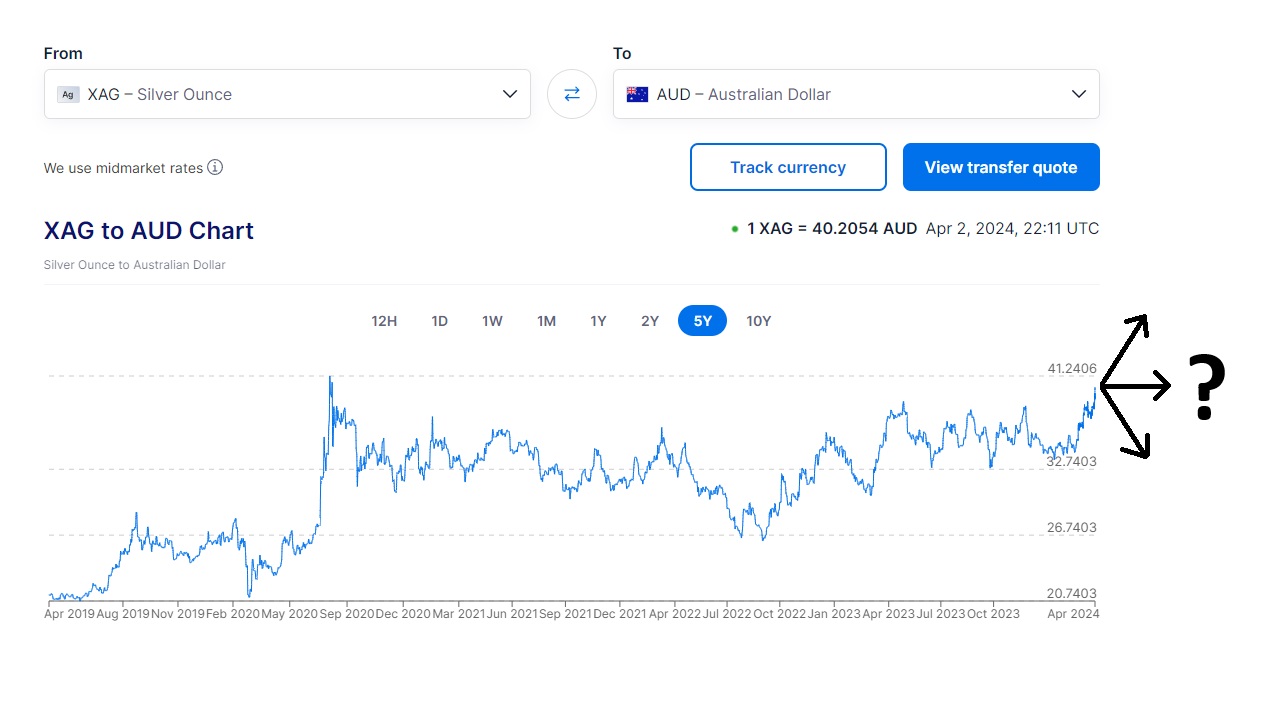This screenshot has width=1263, height=722.
Task: Switch chart to 1W range
Action: pyautogui.click(x=492, y=321)
